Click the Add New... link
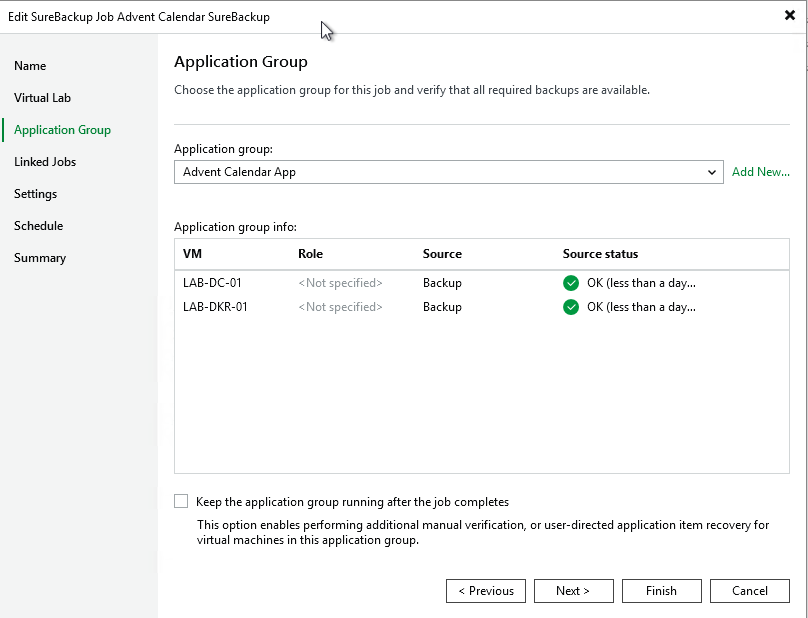Viewport: 808px width, 618px height. point(760,172)
